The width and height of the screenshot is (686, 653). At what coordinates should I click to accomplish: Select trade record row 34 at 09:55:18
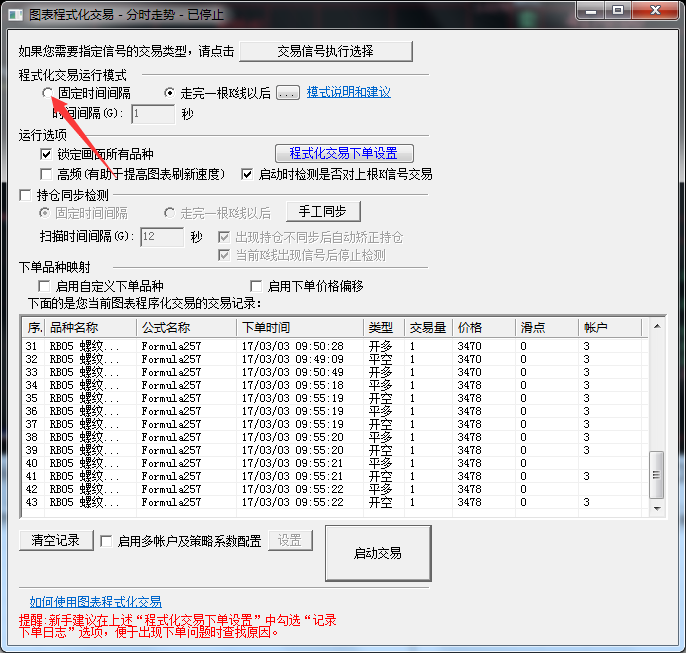click(335, 385)
